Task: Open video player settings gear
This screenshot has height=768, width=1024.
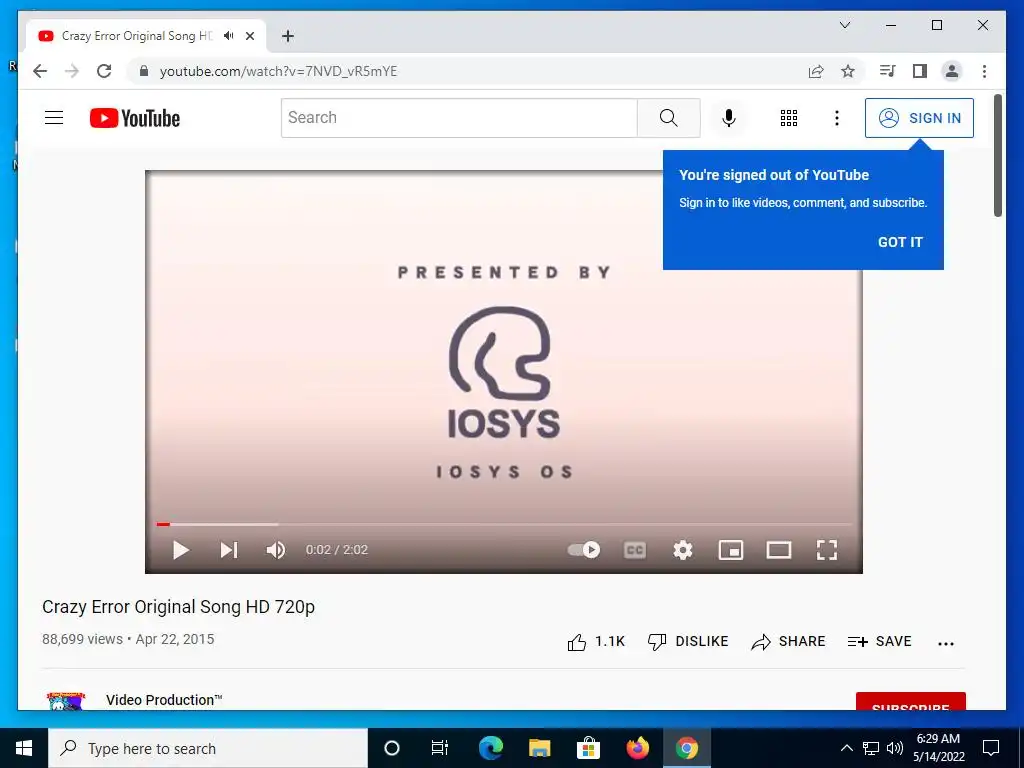Action: (682, 550)
